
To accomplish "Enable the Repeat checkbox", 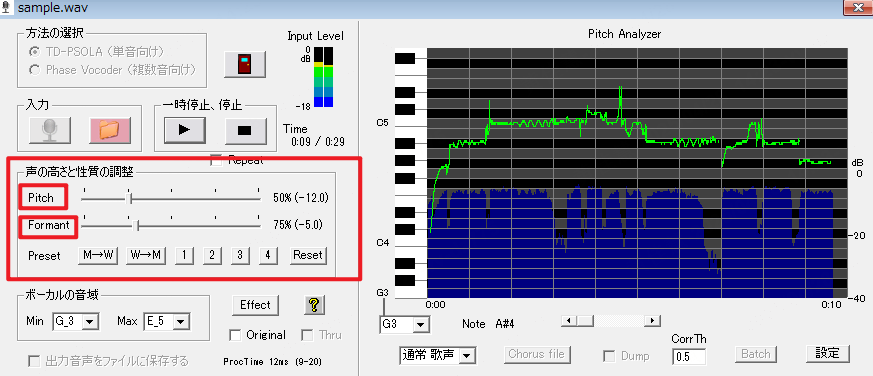I will click(x=217, y=161).
